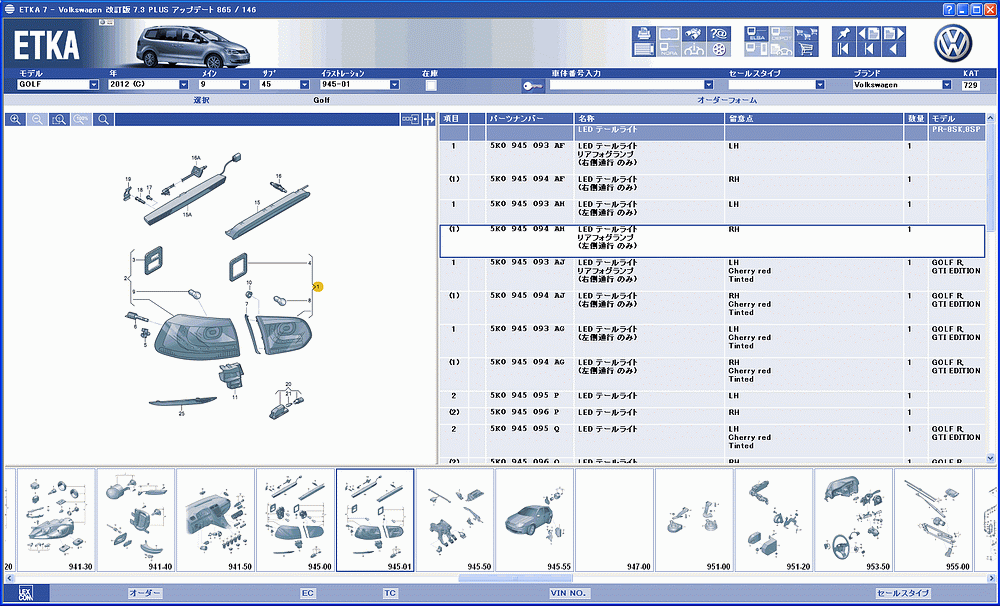1000x606 pixels.
Task: Open the DEPOT icon
Action: pos(781,34)
